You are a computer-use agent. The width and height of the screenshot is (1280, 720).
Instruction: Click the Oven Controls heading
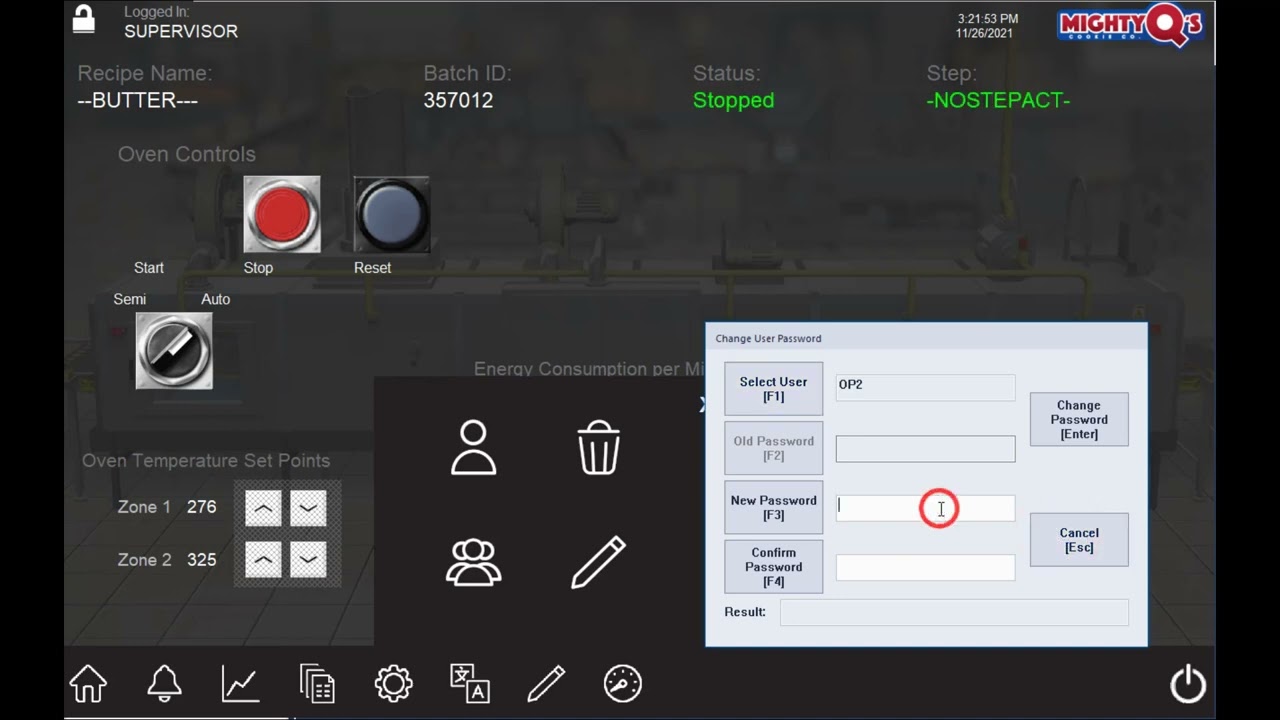187,154
